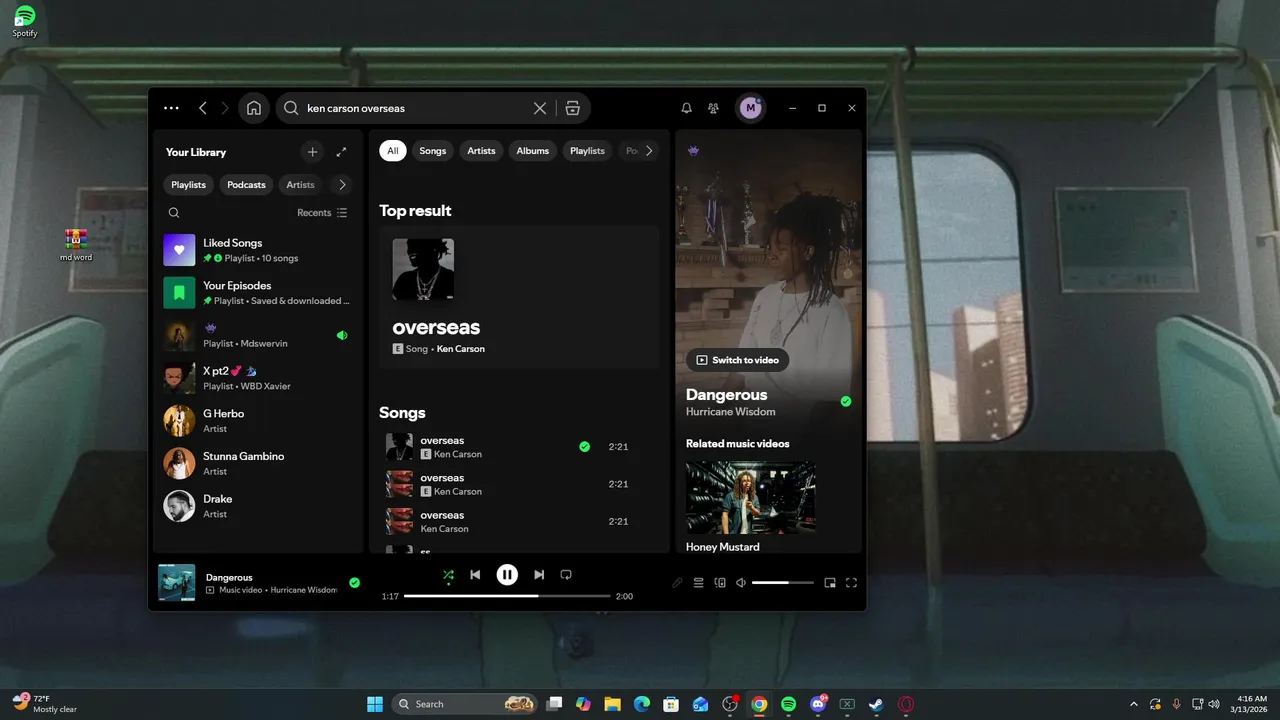This screenshot has height=720, width=1280.
Task: Open Recents sort dropdown
Action: (322, 213)
